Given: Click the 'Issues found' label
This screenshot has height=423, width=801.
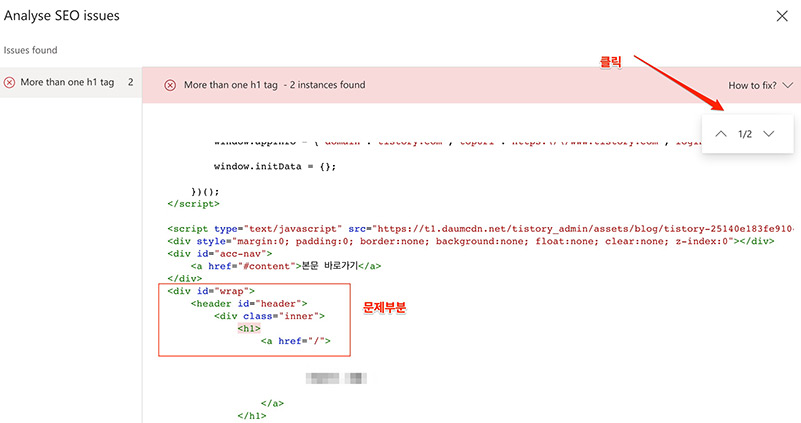Looking at the screenshot, I should [x=30, y=50].
